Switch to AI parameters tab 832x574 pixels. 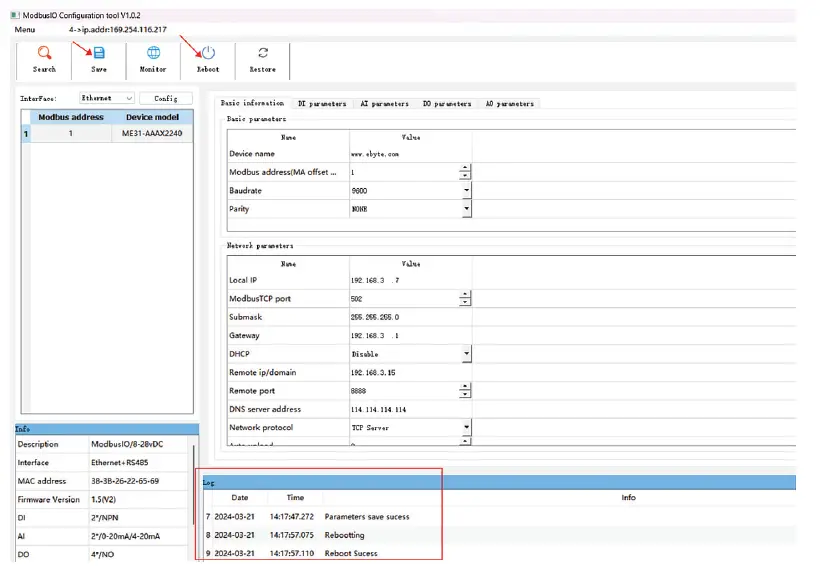tap(384, 103)
